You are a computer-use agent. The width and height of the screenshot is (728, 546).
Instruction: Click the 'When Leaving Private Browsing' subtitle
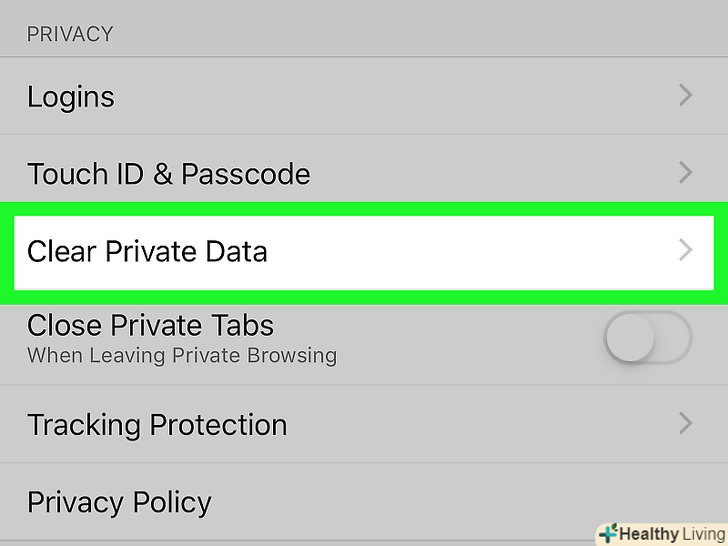181,355
